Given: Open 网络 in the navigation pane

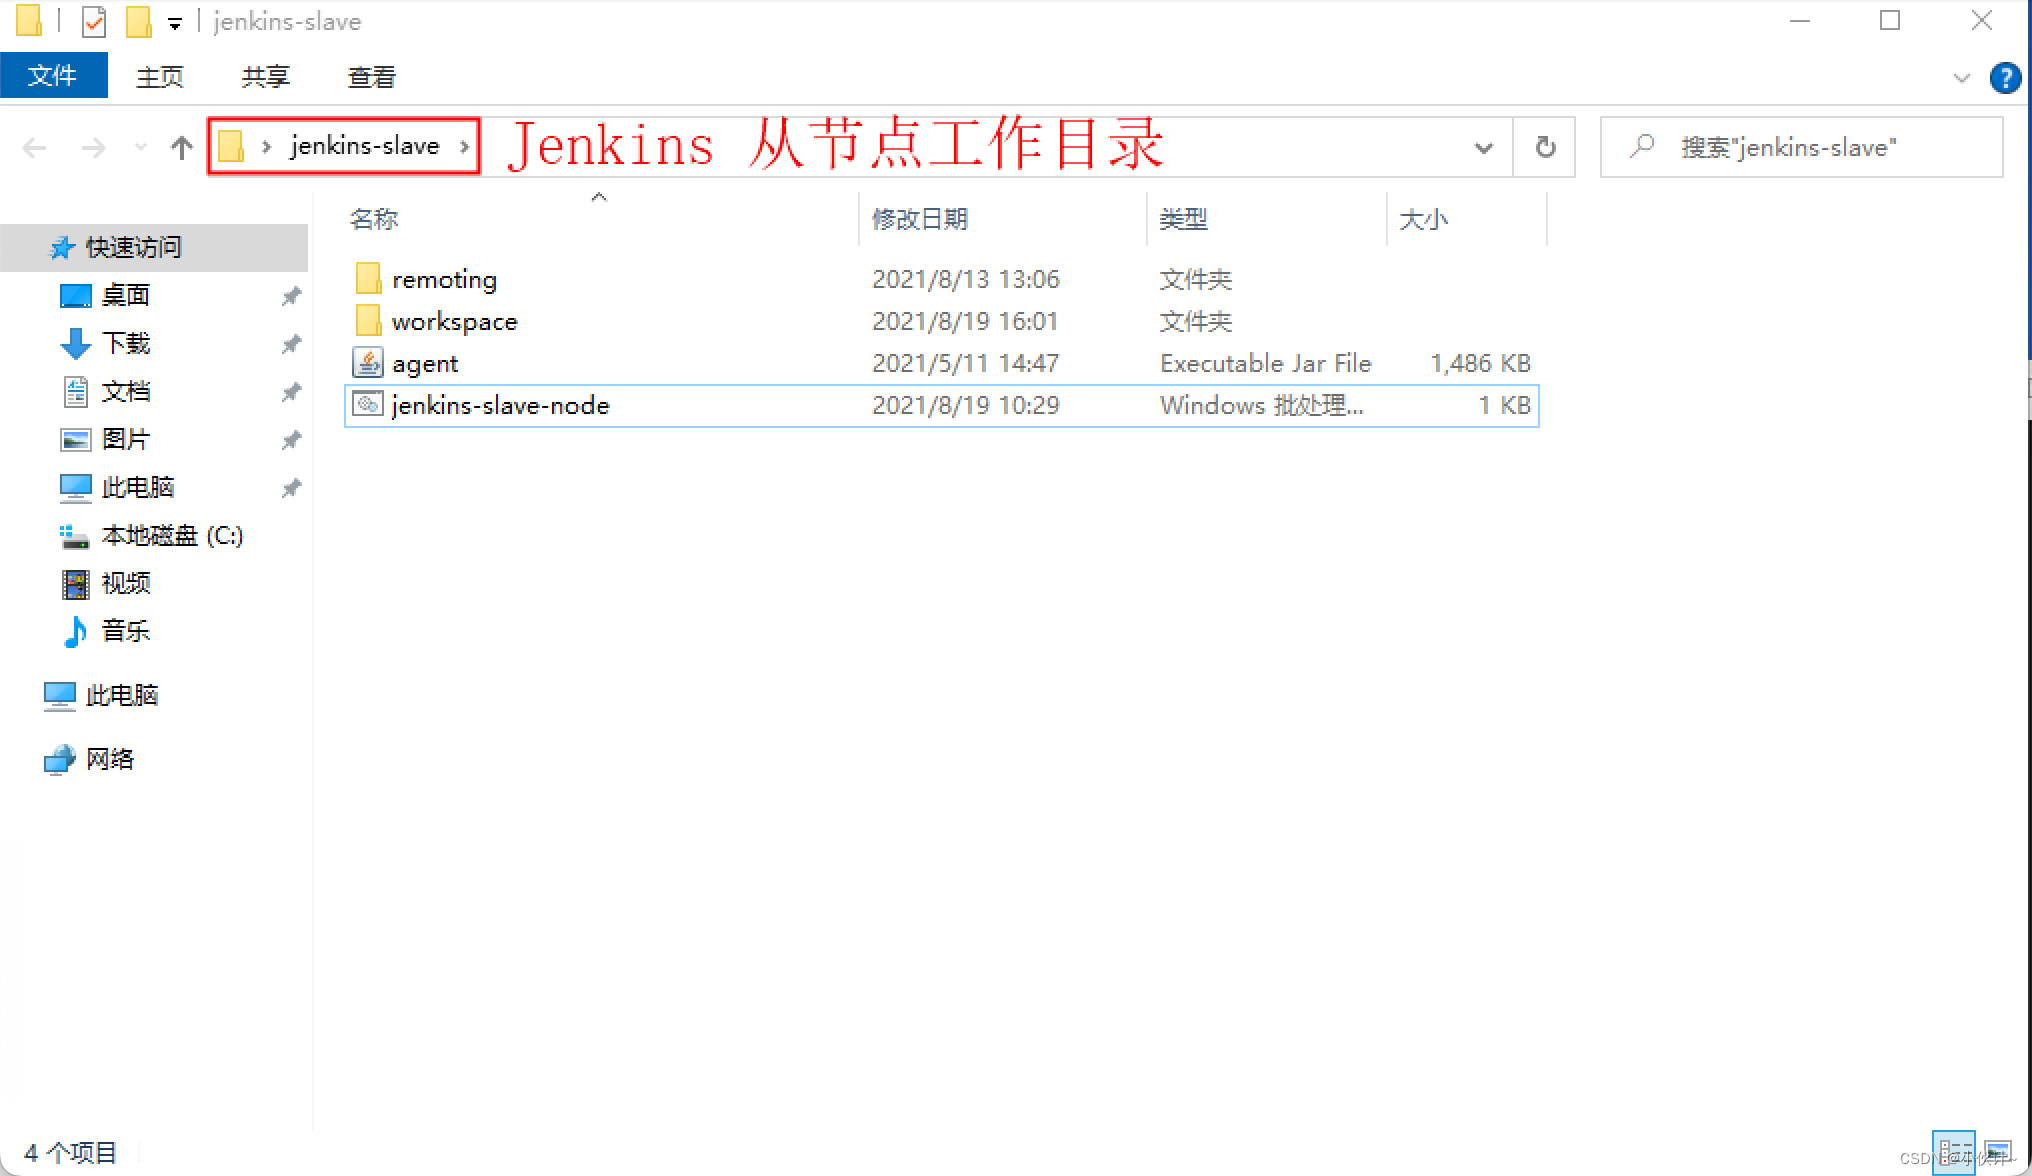Looking at the screenshot, I should pyautogui.click(x=110, y=759).
